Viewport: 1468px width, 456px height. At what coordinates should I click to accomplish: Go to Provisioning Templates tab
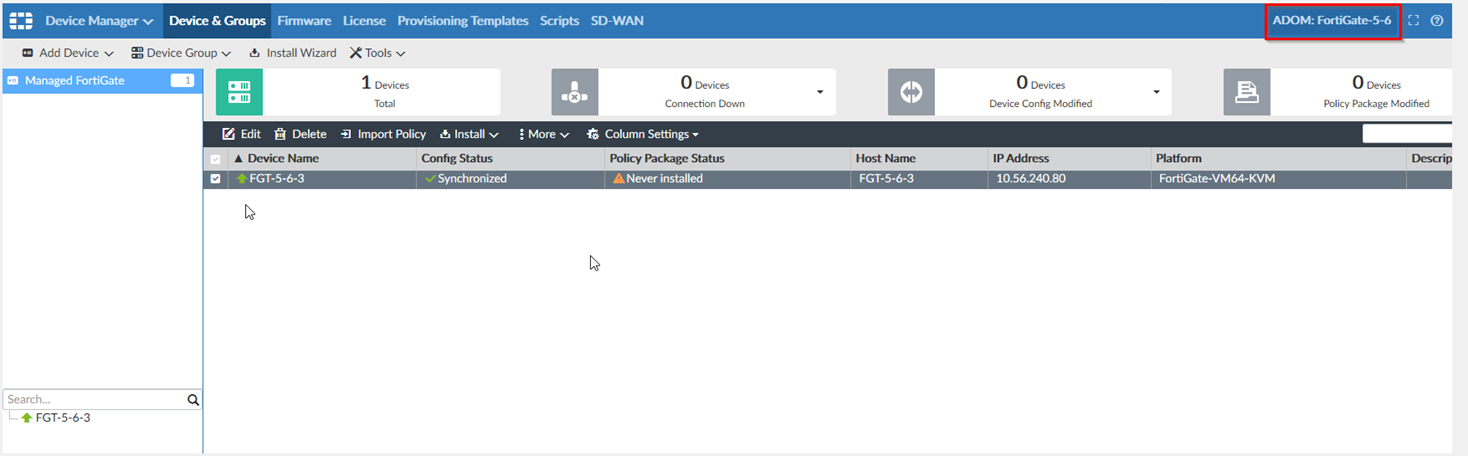click(x=463, y=20)
